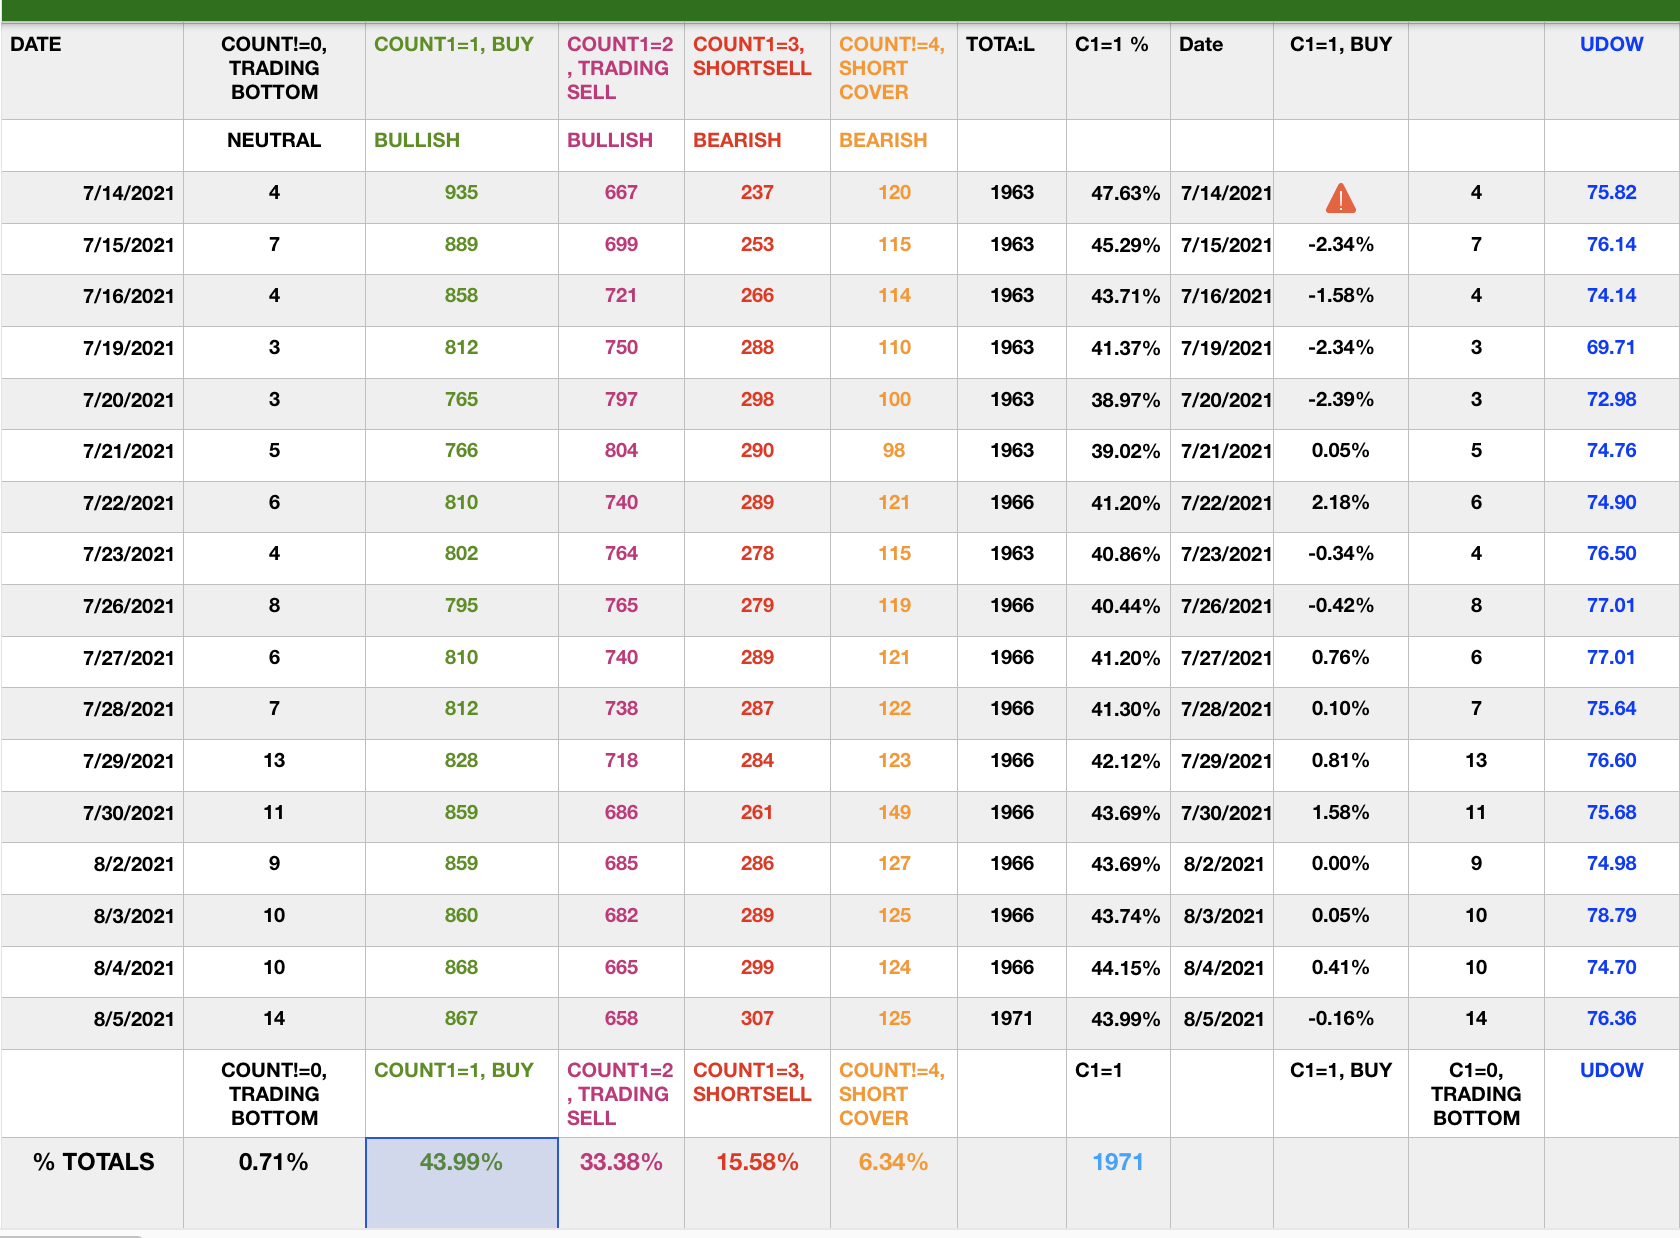
Task: Click the red 15.58% totals cell
Action: coord(757,1162)
